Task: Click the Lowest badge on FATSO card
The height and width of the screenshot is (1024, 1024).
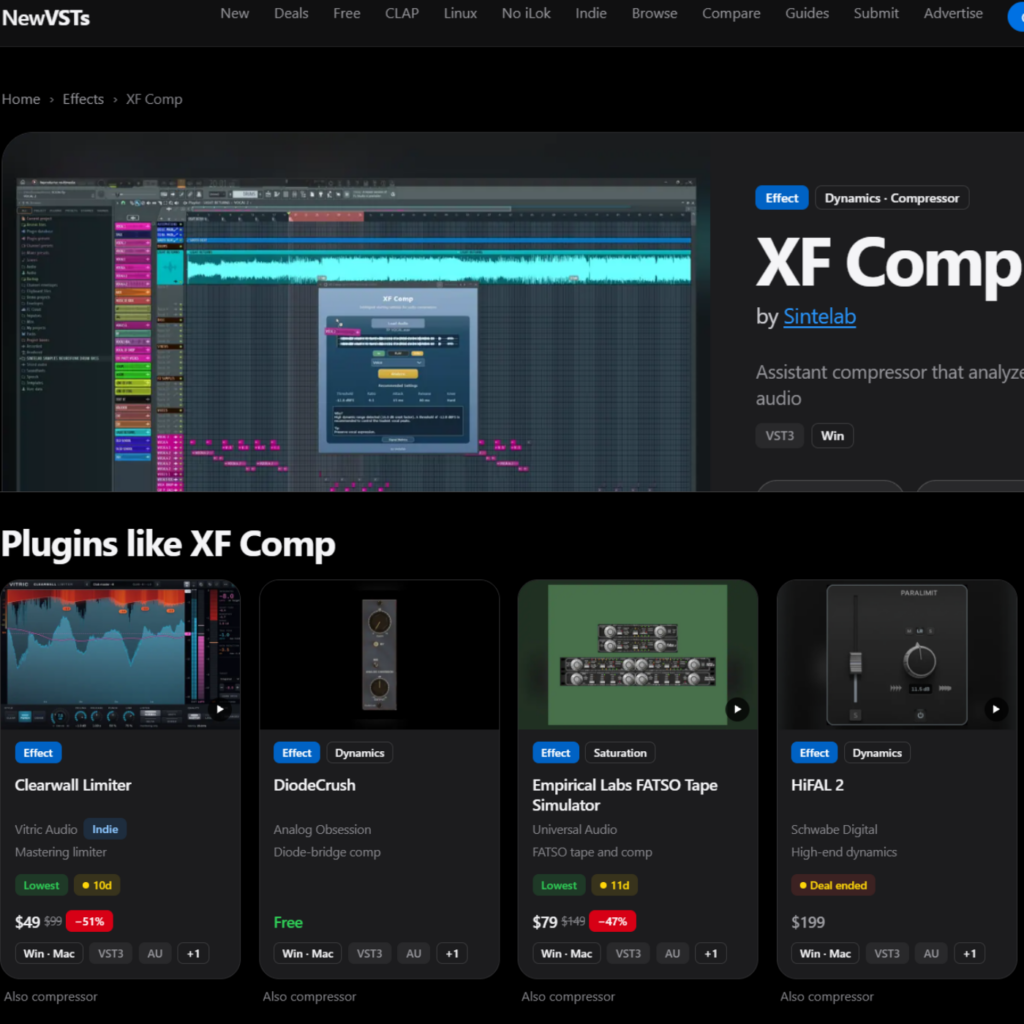Action: point(559,886)
